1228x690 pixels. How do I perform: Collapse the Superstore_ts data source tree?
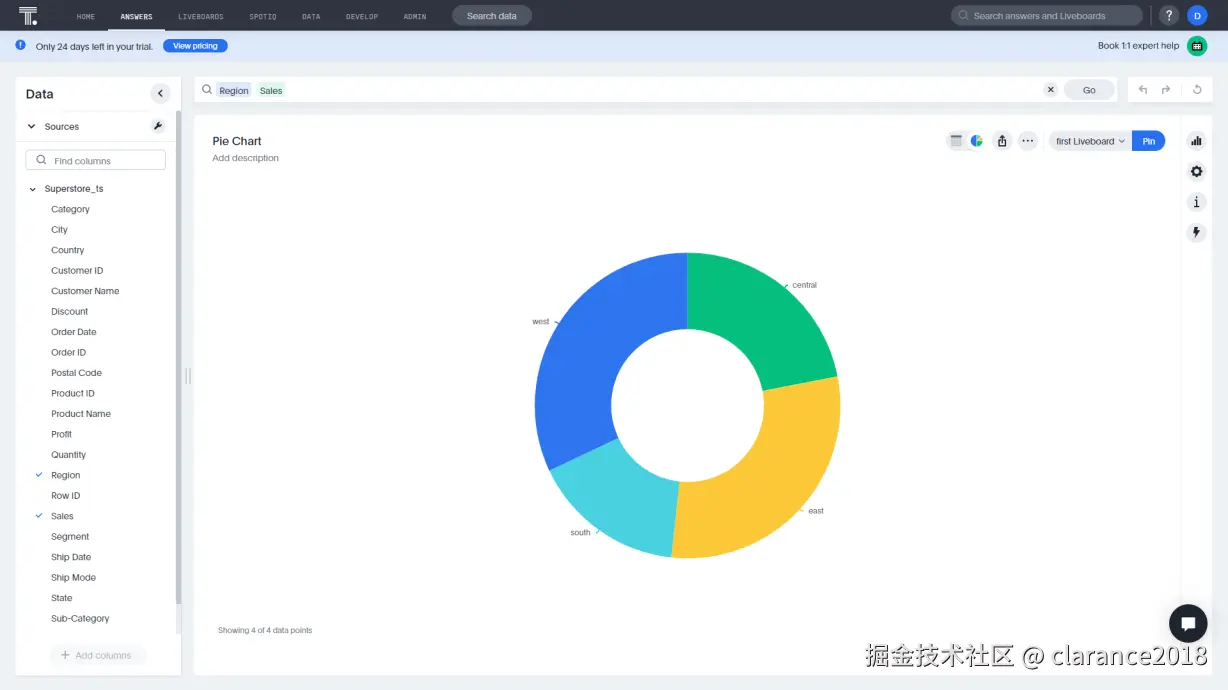(32, 188)
